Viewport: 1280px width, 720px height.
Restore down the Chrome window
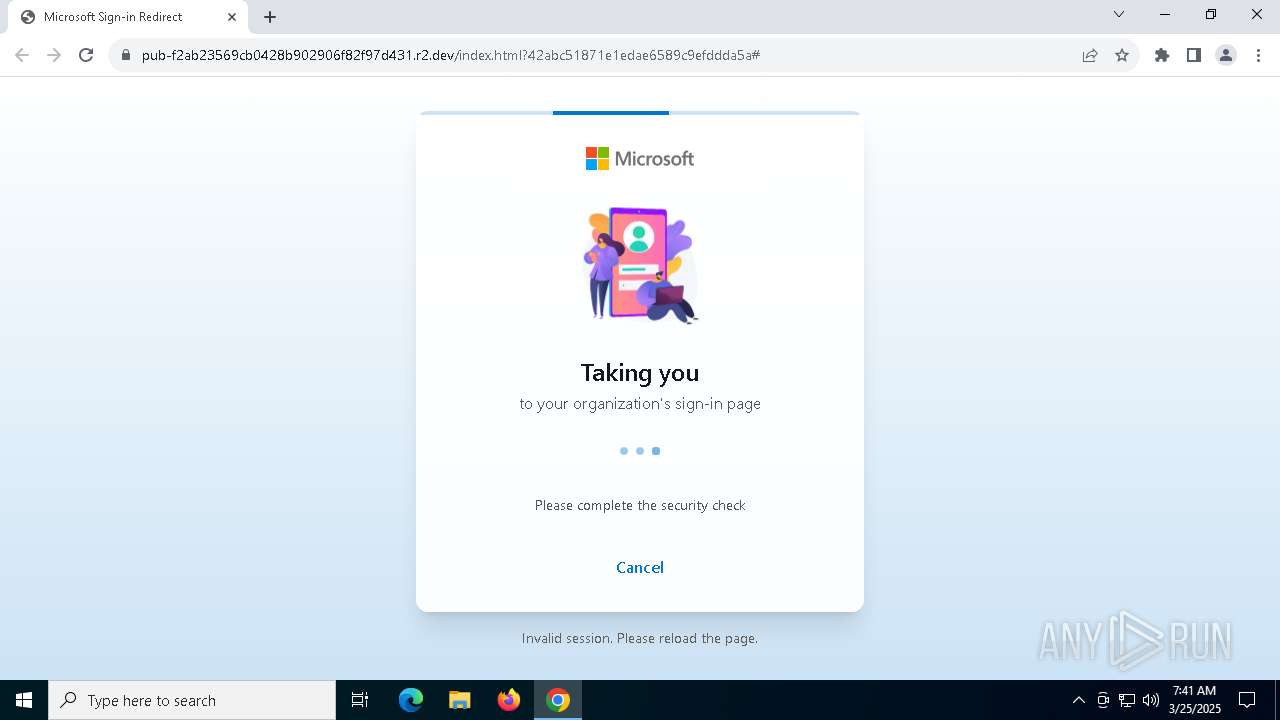[1211, 14]
